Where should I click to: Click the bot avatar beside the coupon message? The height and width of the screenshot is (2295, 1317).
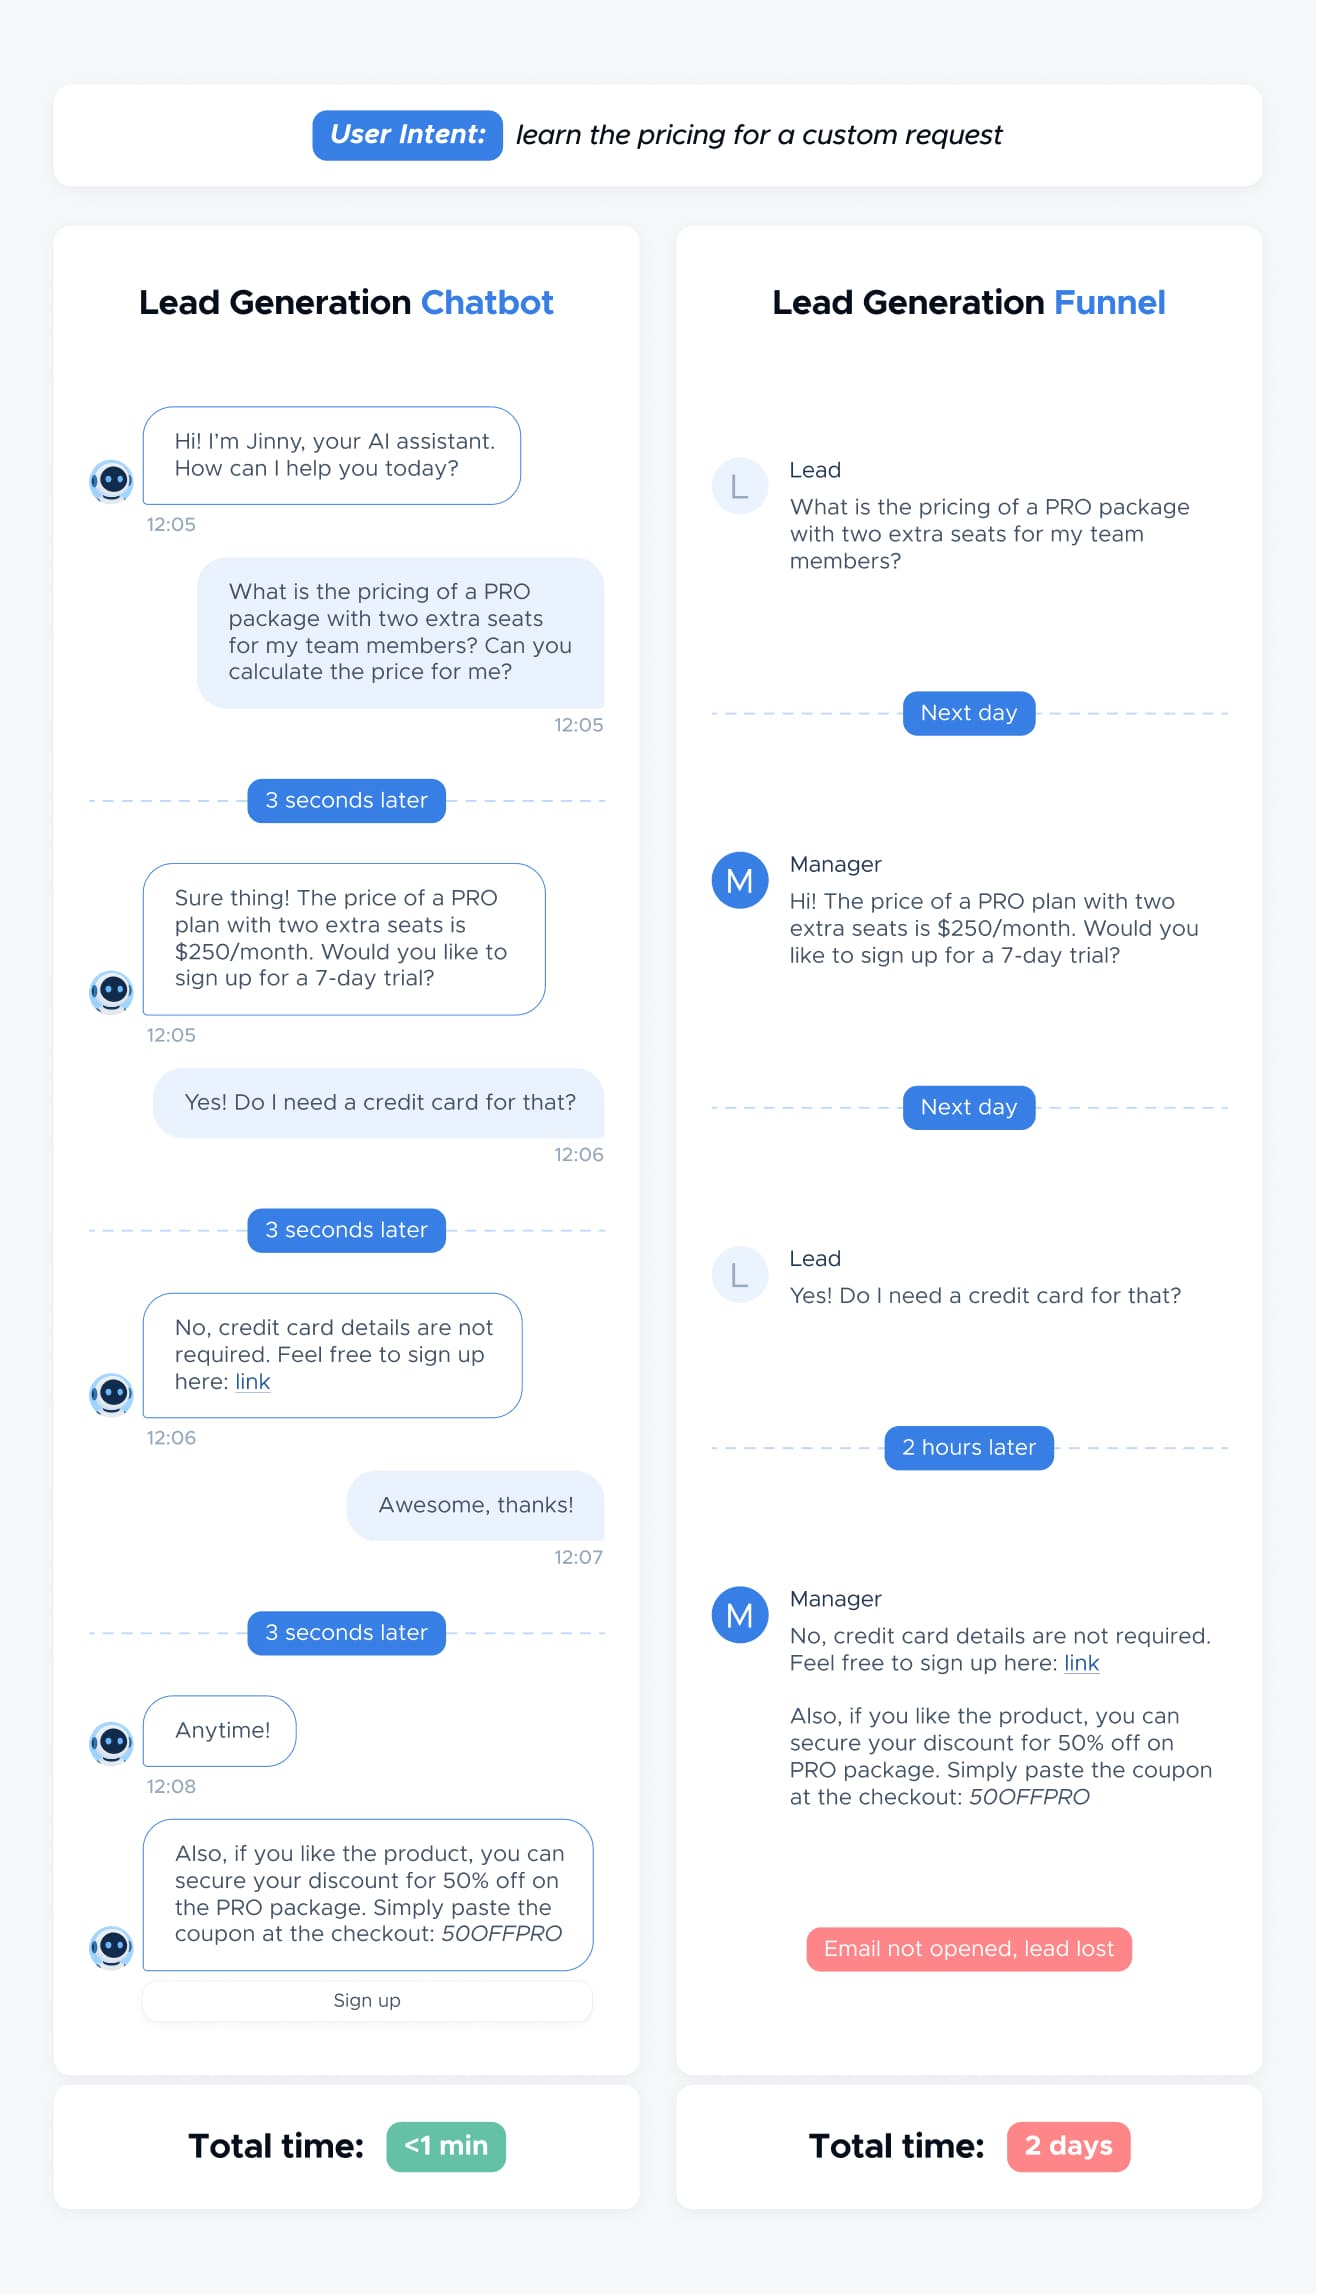click(111, 1947)
